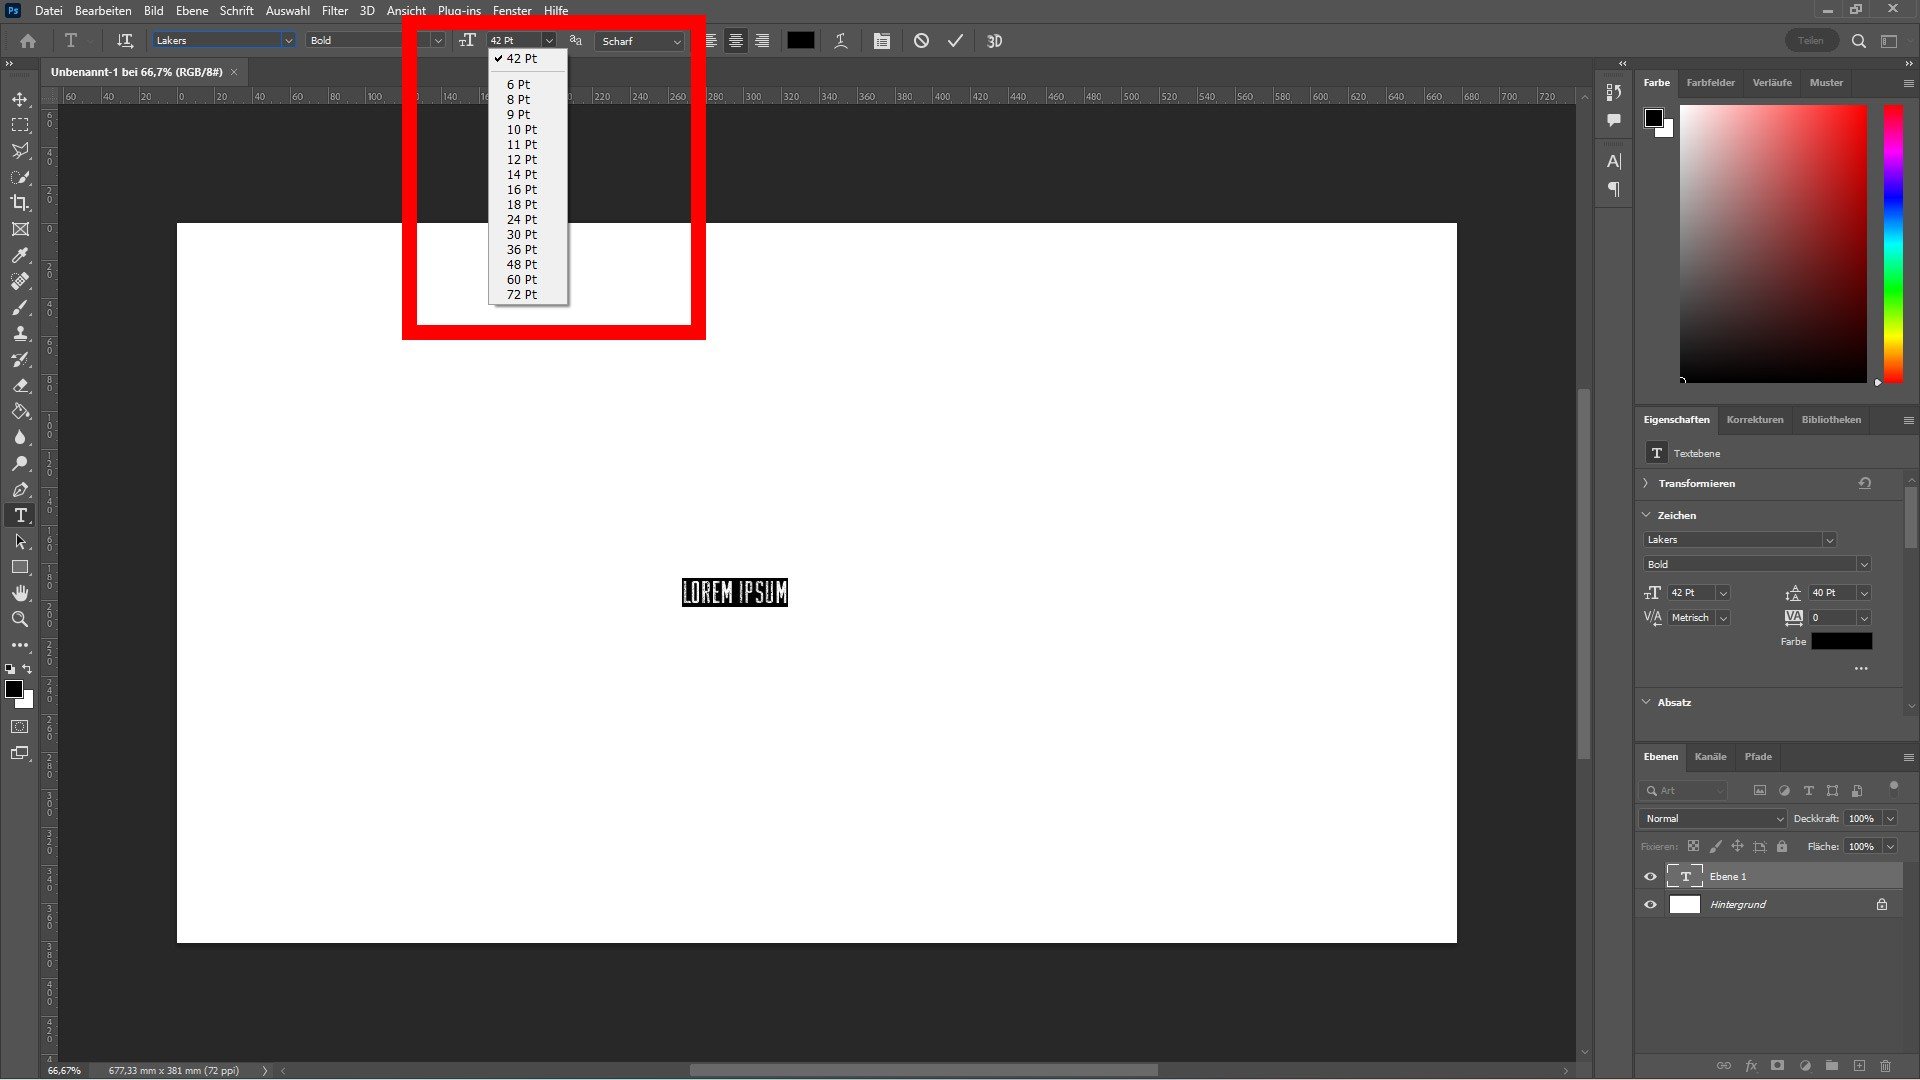
Task: Select the Crop tool
Action: pyautogui.click(x=20, y=203)
